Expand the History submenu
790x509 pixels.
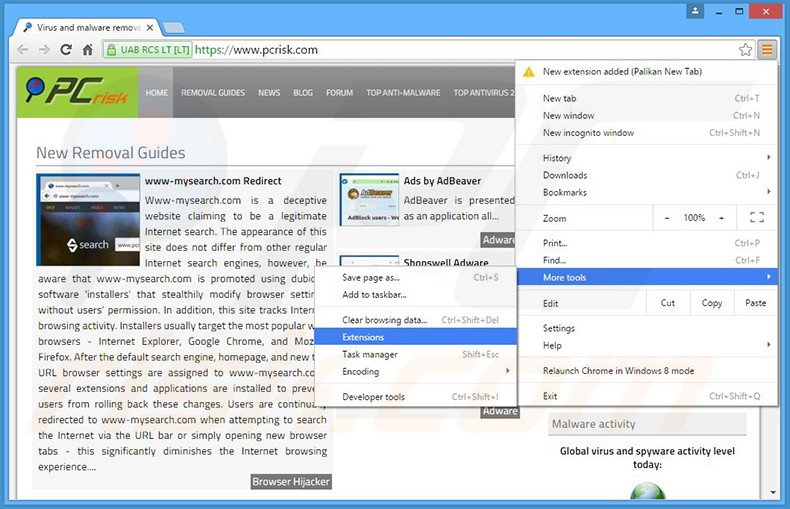(x=646, y=158)
